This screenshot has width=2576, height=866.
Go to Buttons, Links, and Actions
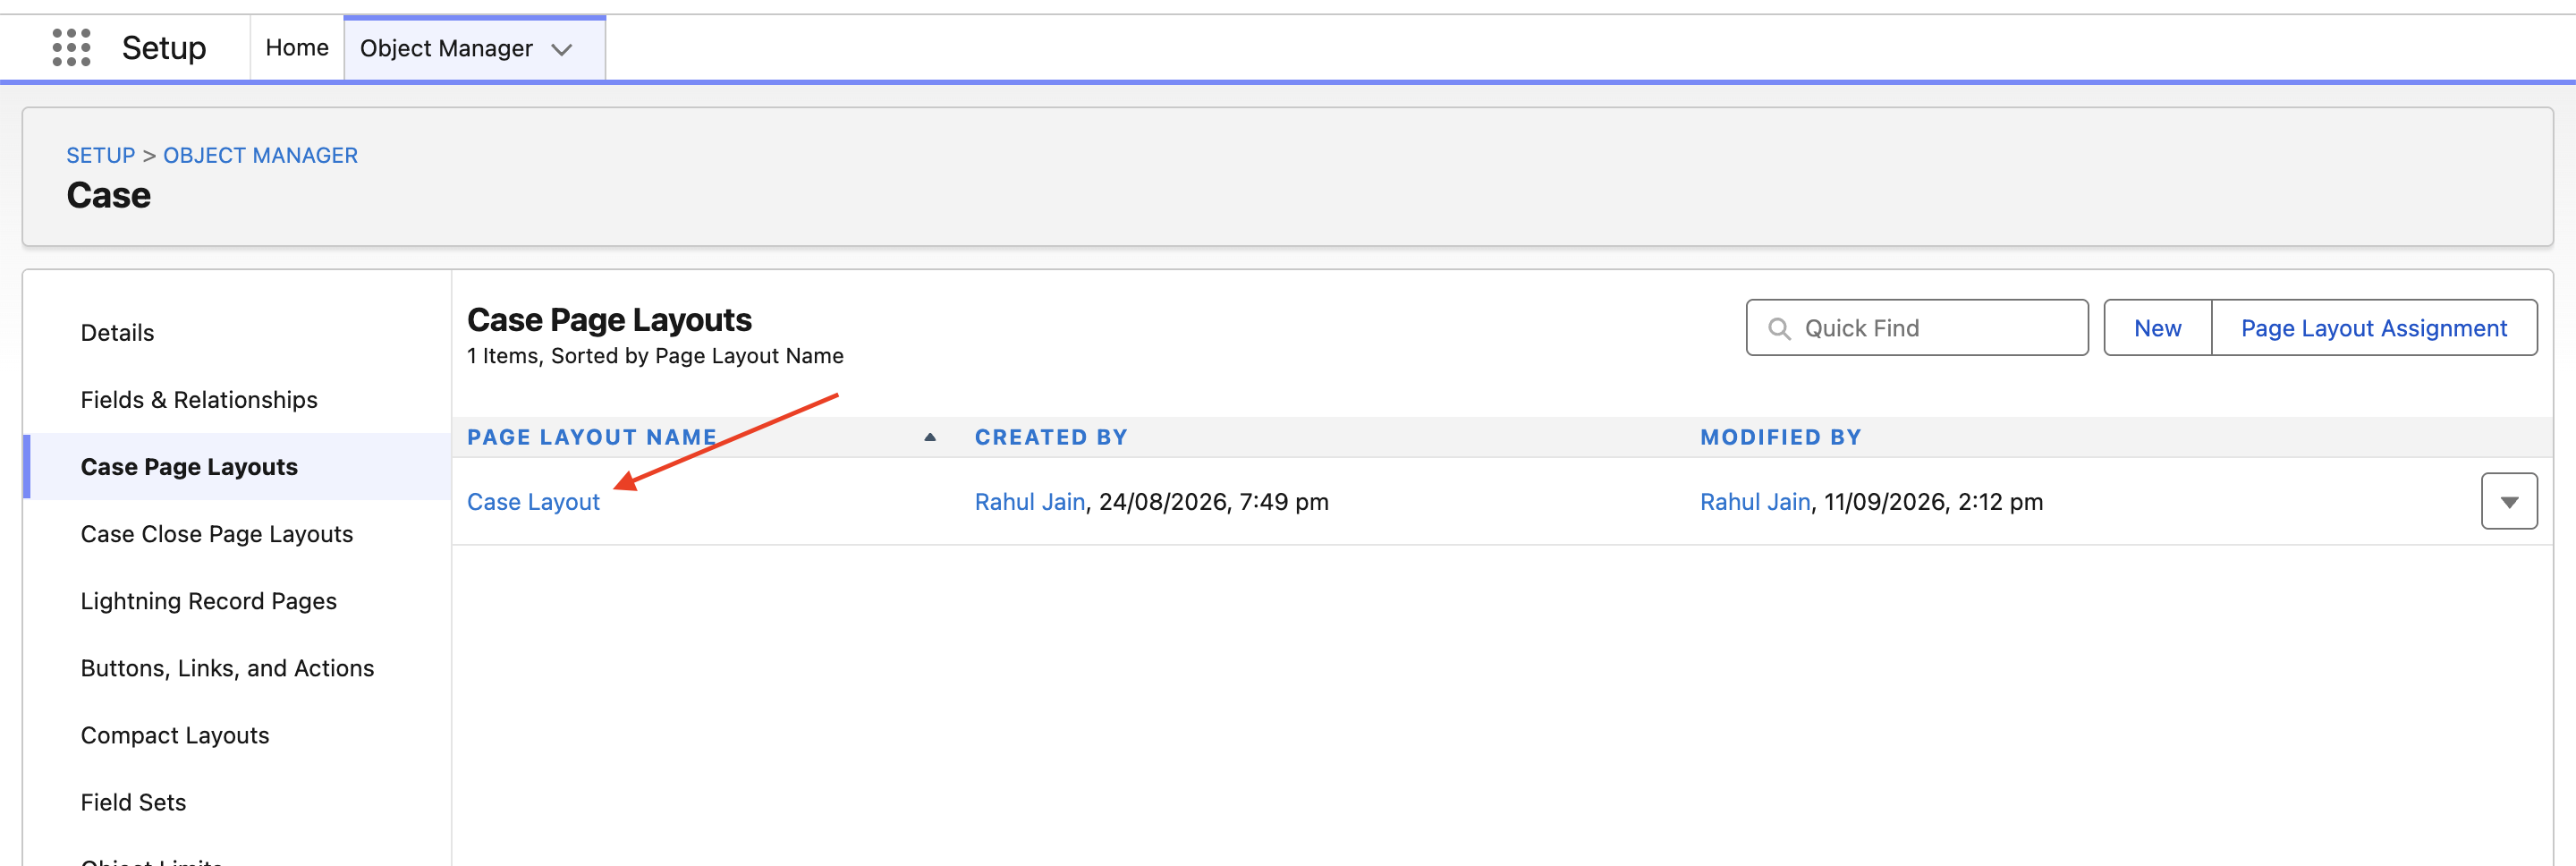click(227, 667)
